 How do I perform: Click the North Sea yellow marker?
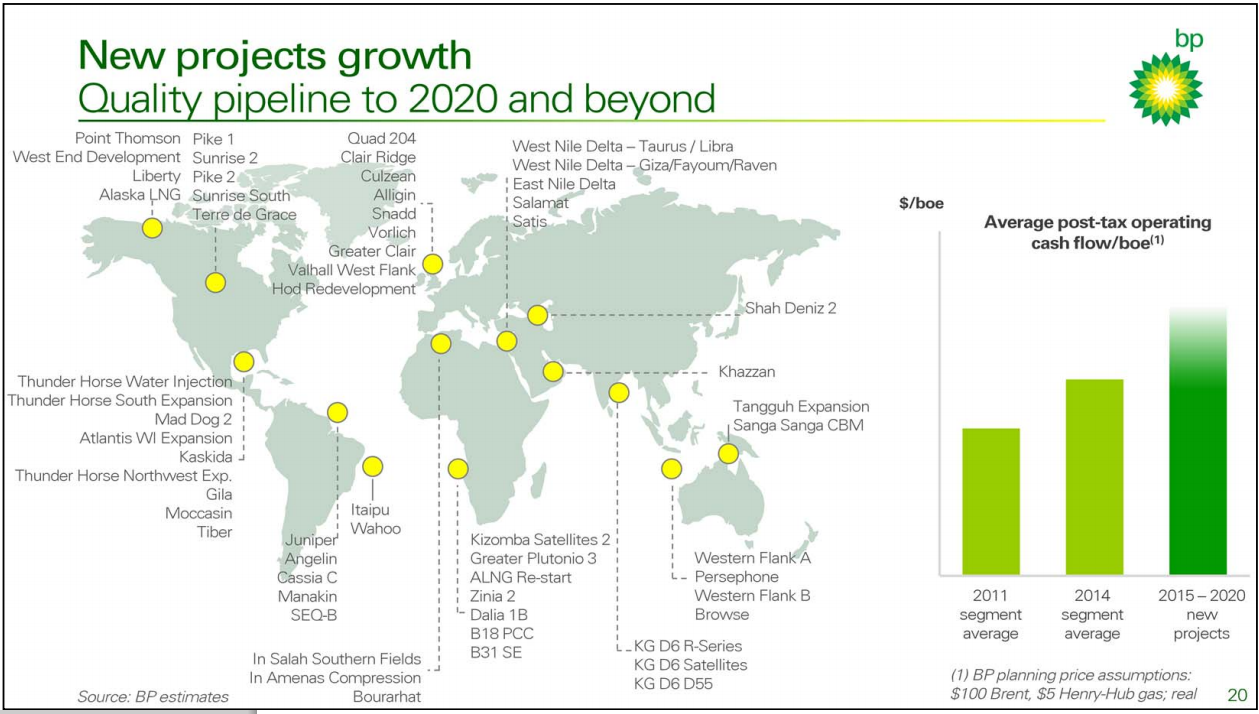click(432, 264)
